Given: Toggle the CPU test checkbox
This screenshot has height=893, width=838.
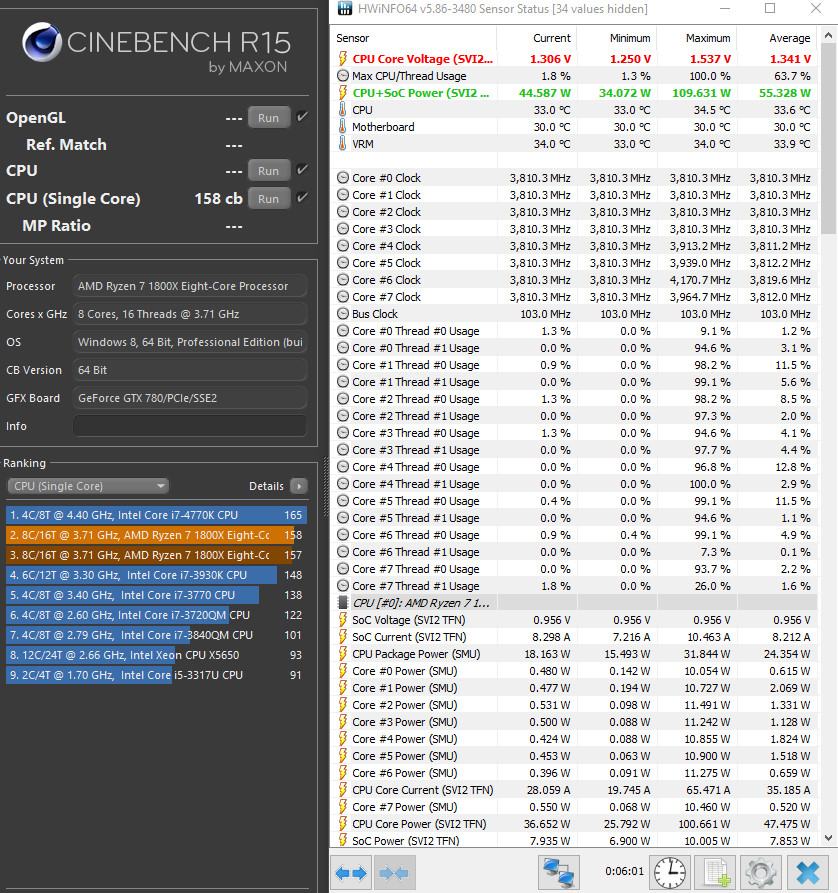Looking at the screenshot, I should tap(303, 170).
